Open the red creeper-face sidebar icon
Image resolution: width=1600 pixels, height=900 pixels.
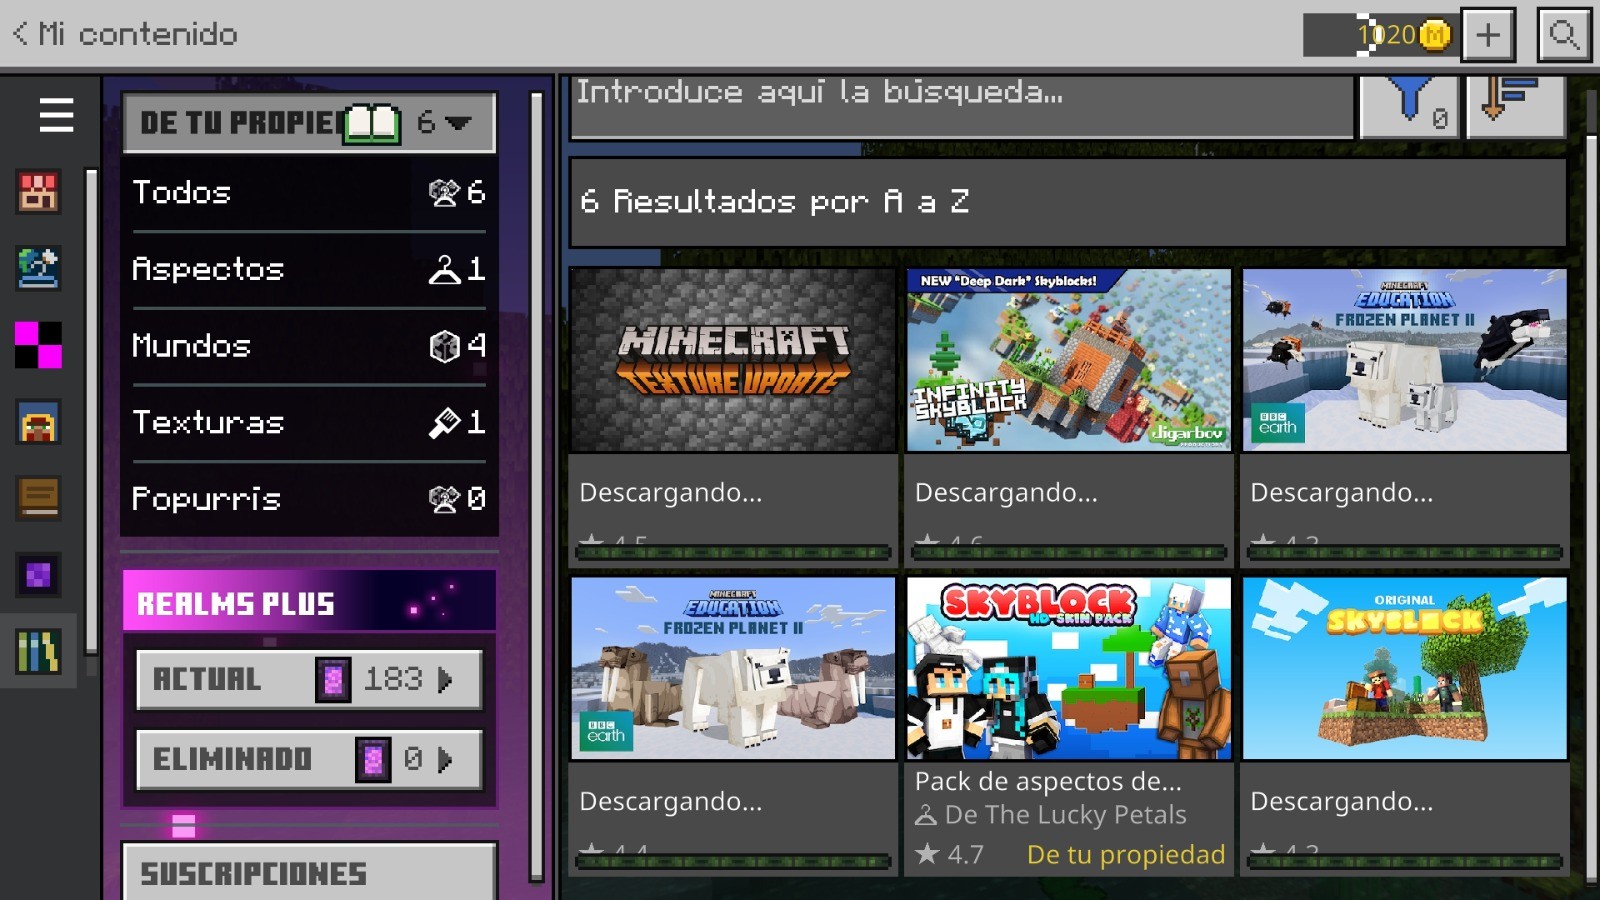[x=38, y=191]
